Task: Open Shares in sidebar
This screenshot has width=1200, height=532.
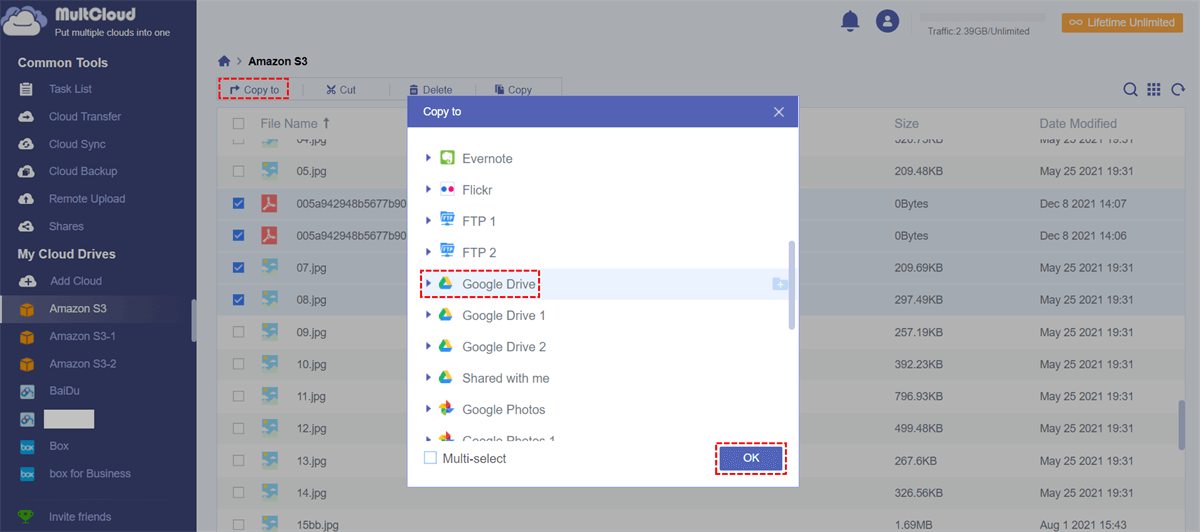Action: pyautogui.click(x=66, y=226)
